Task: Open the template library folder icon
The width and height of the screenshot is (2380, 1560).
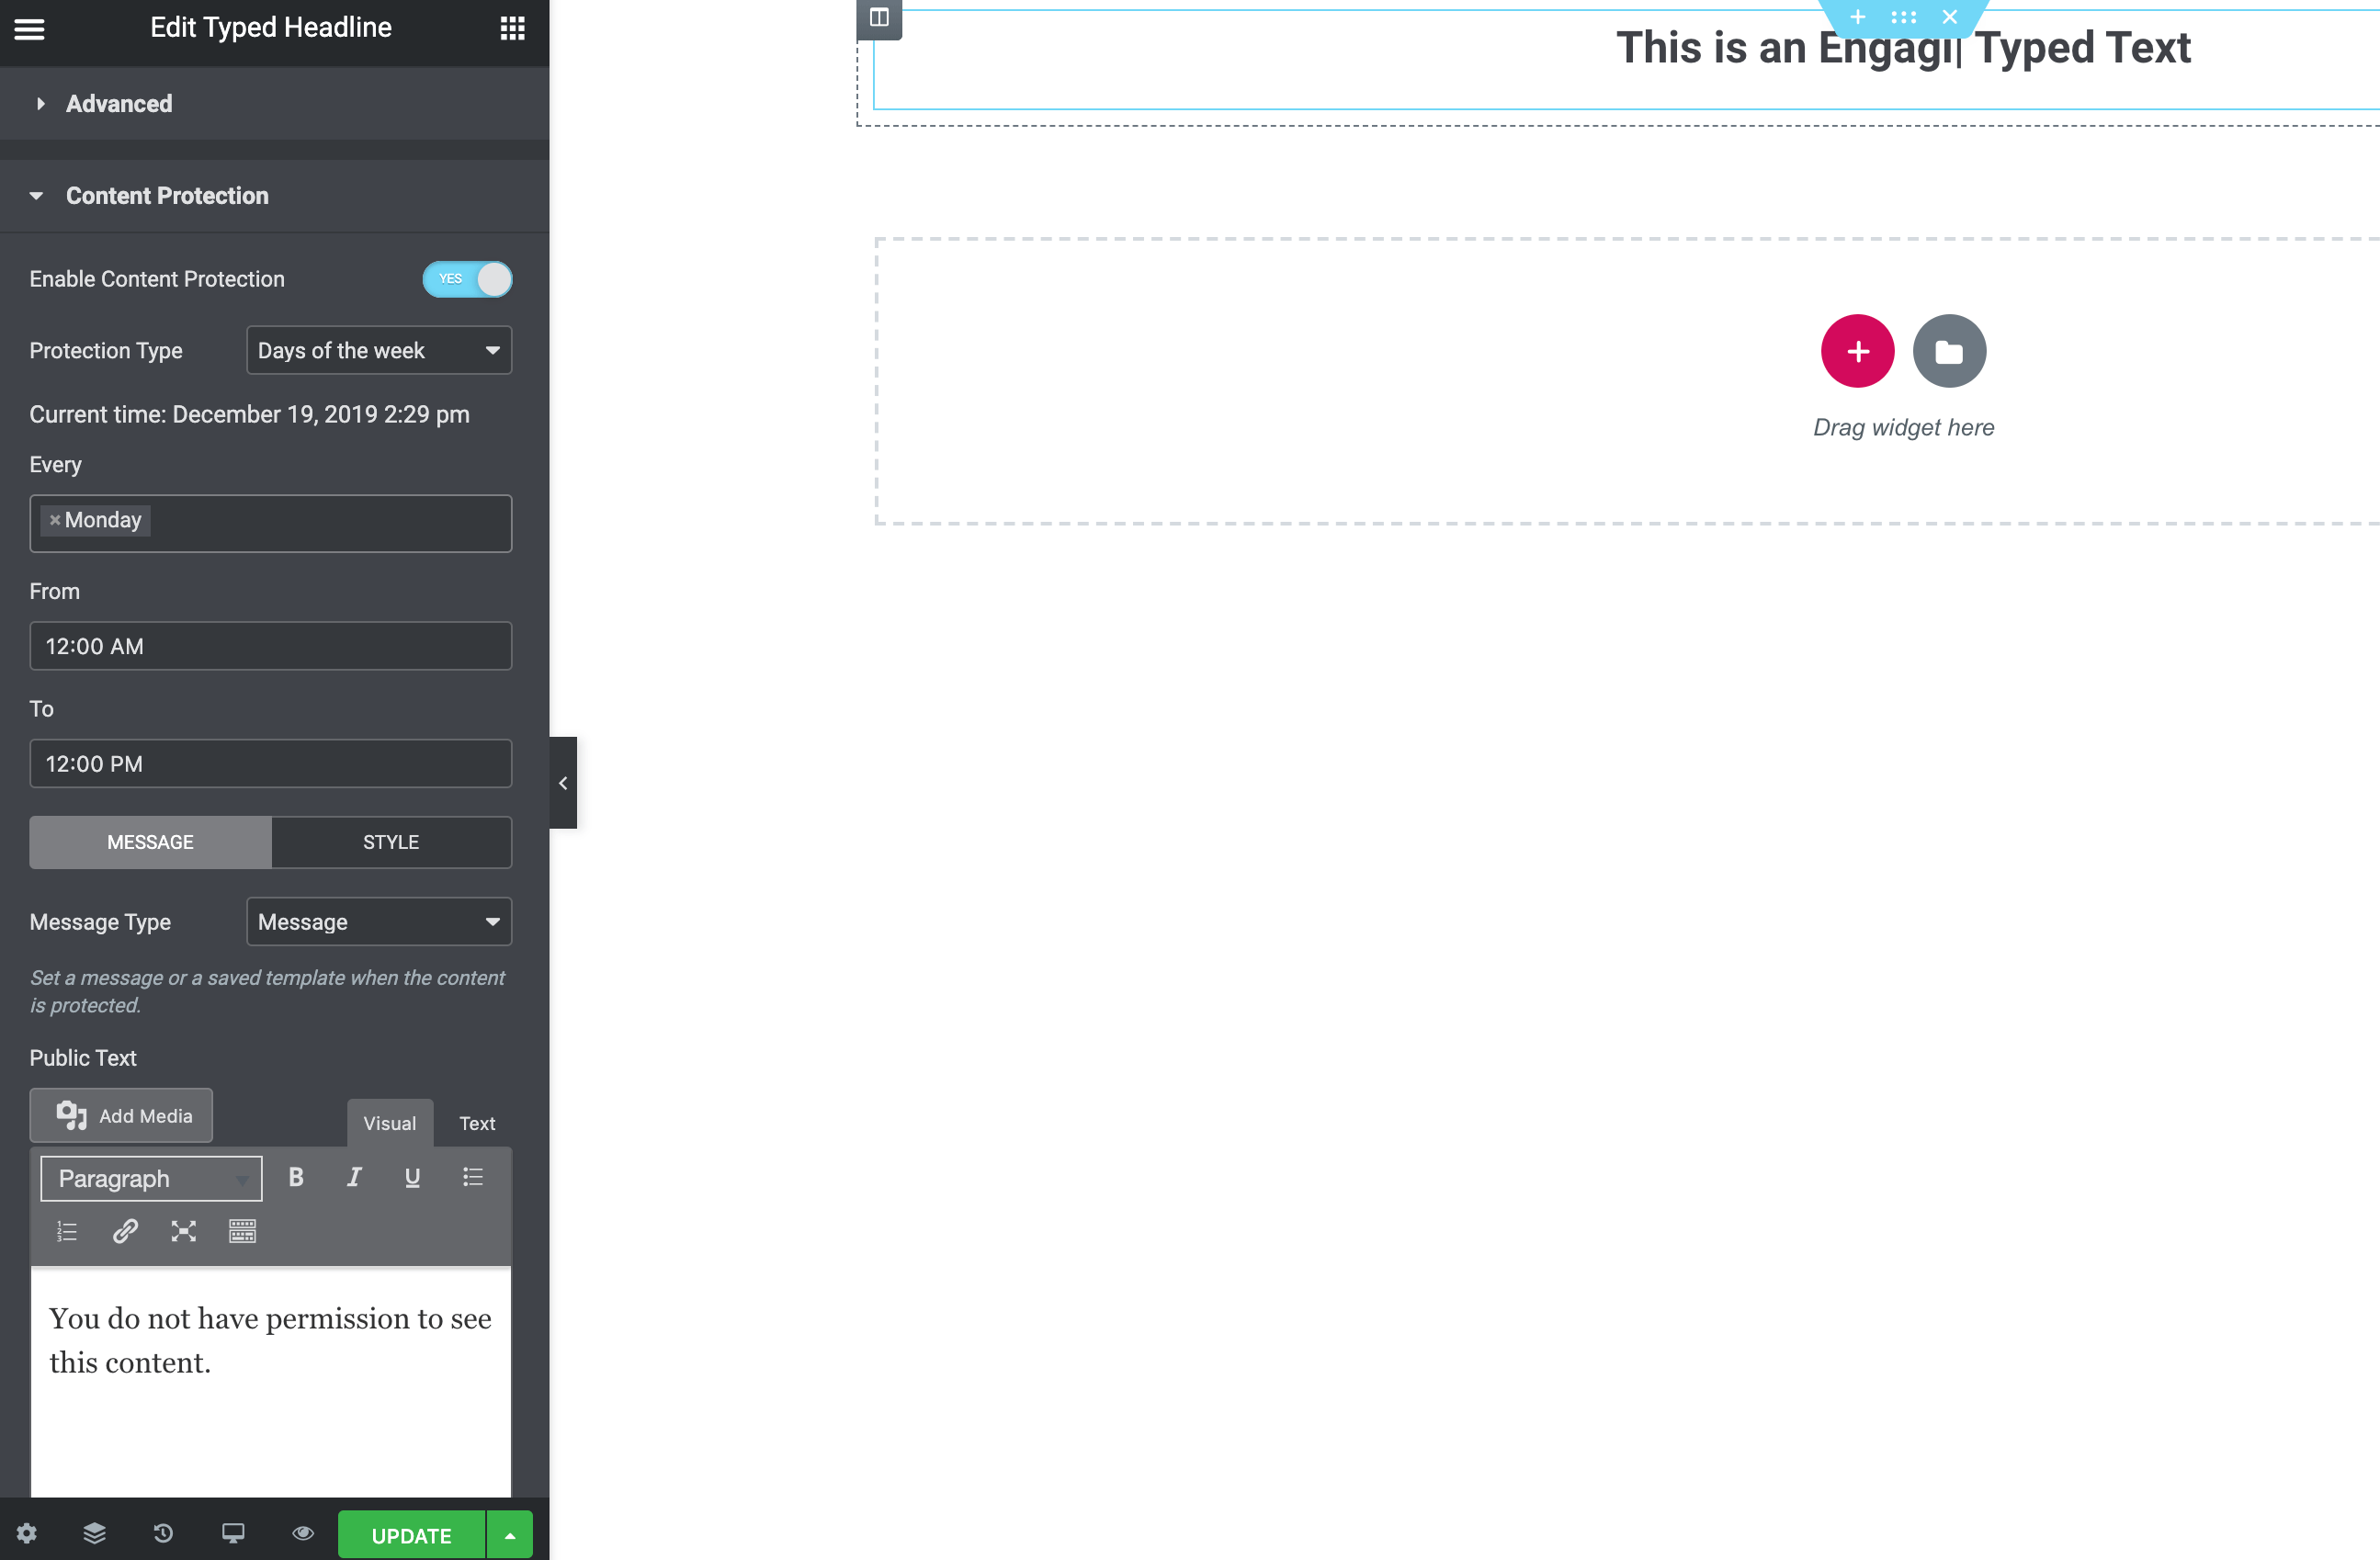Action: (1950, 351)
